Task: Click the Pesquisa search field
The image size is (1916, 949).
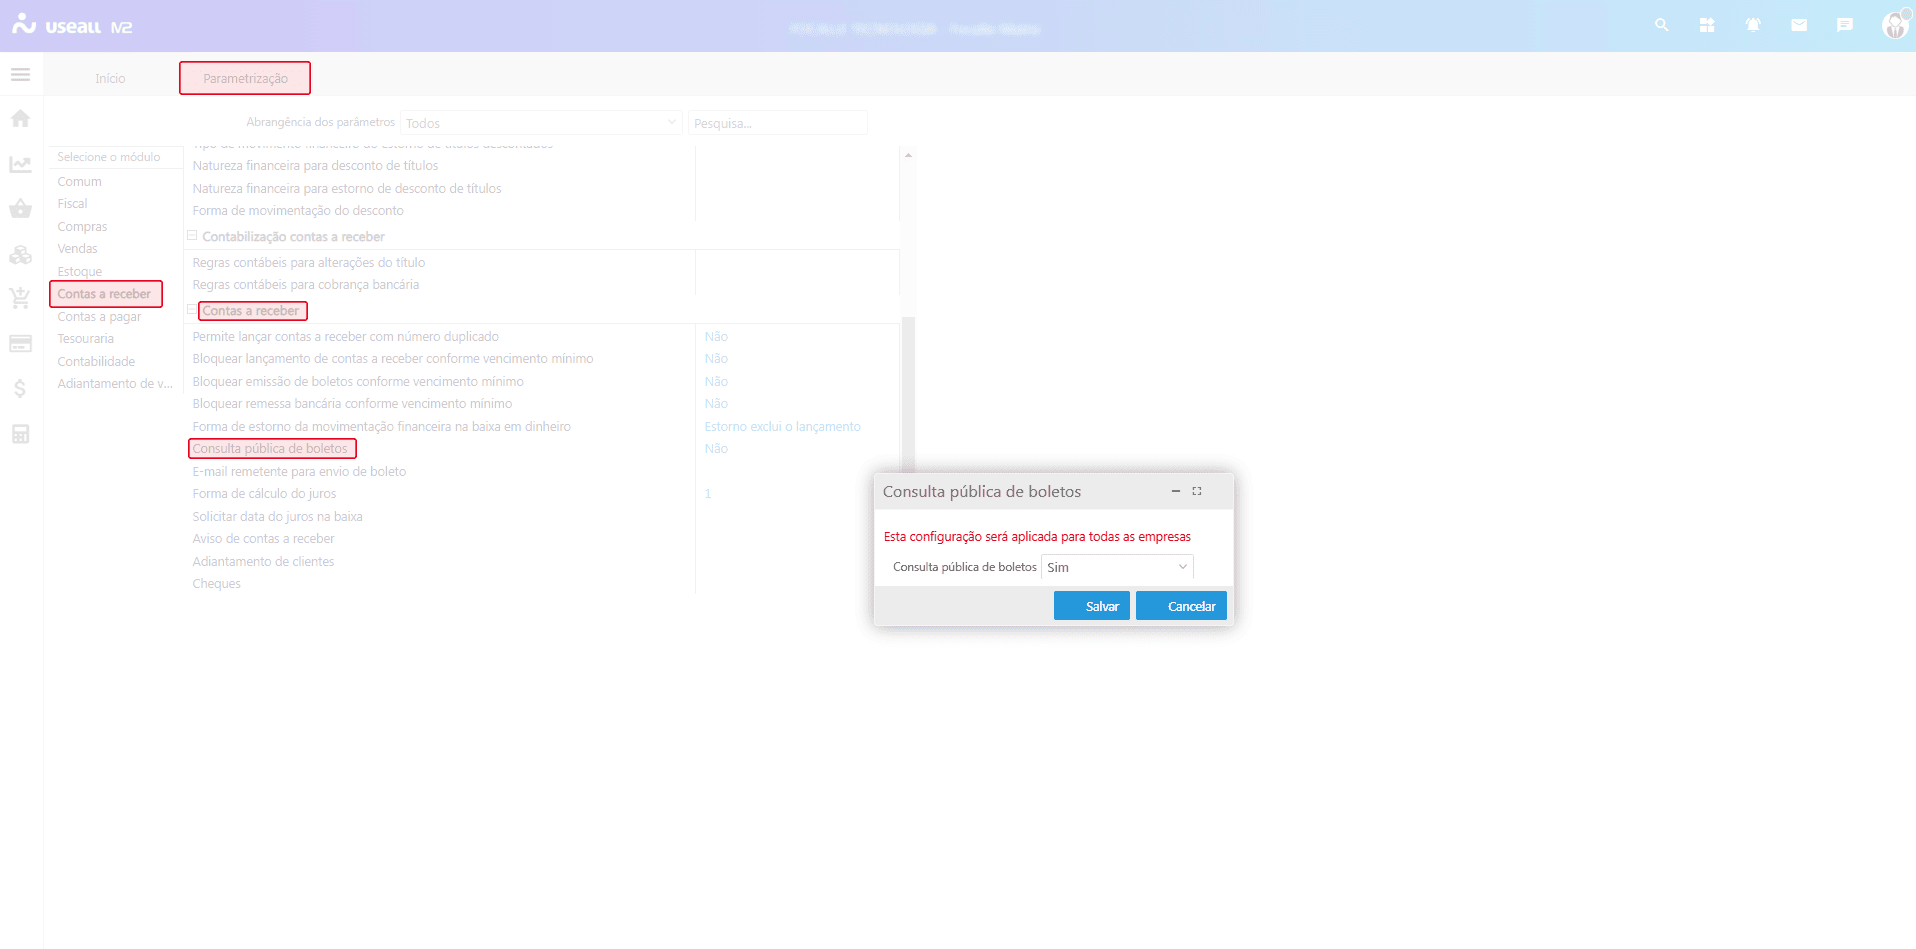Action: pyautogui.click(x=777, y=123)
